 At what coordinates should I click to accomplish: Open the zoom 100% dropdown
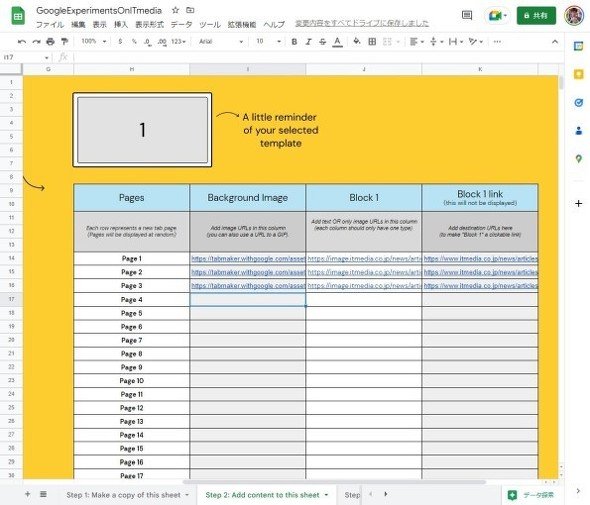94,41
